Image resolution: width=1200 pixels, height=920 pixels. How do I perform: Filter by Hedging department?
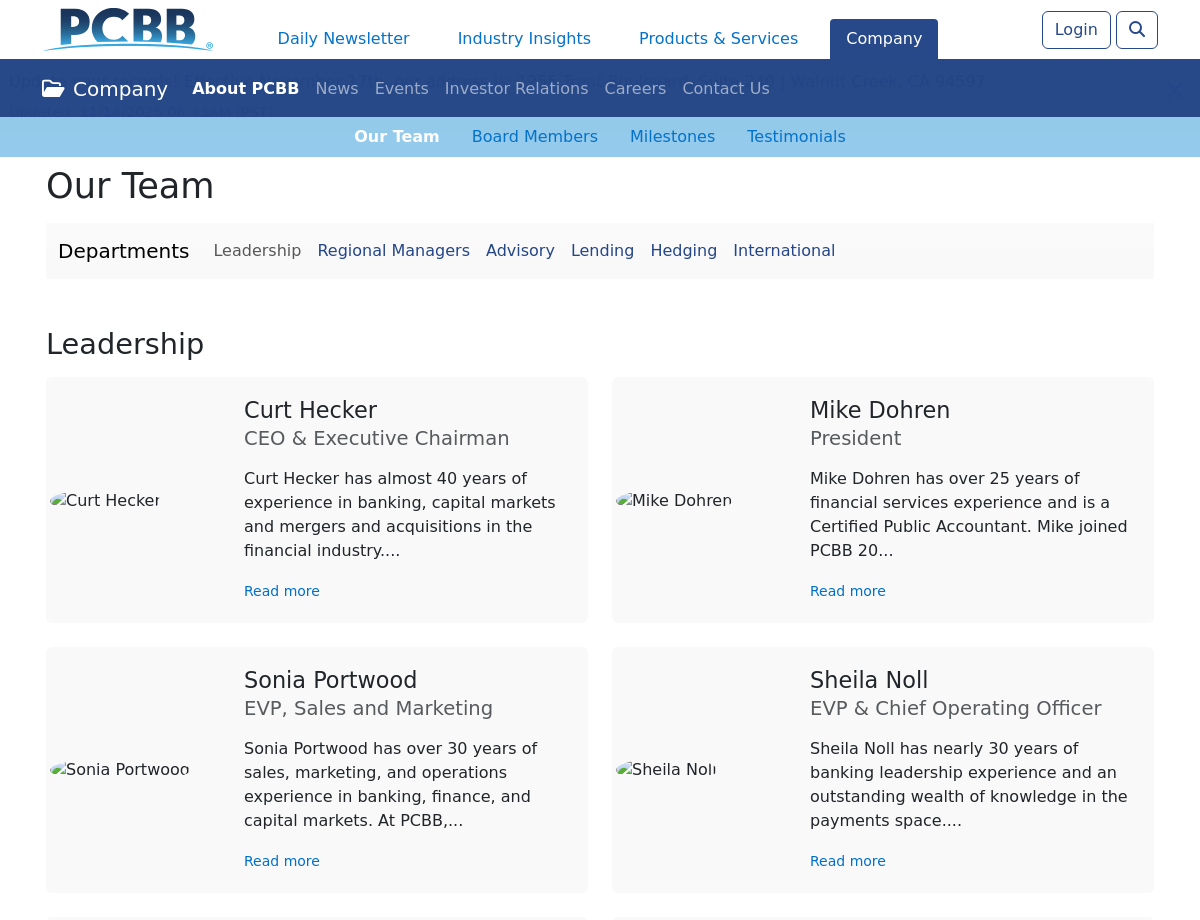pos(683,251)
